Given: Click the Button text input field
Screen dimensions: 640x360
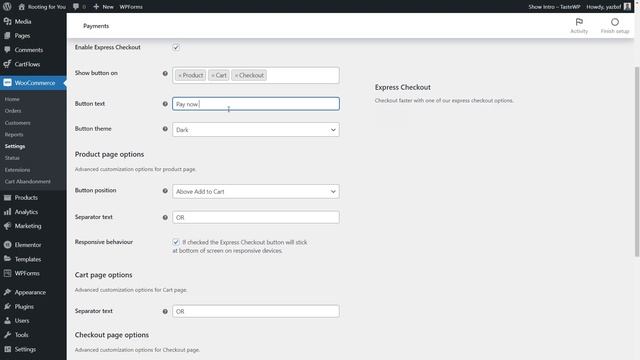Looking at the screenshot, I should [256, 104].
